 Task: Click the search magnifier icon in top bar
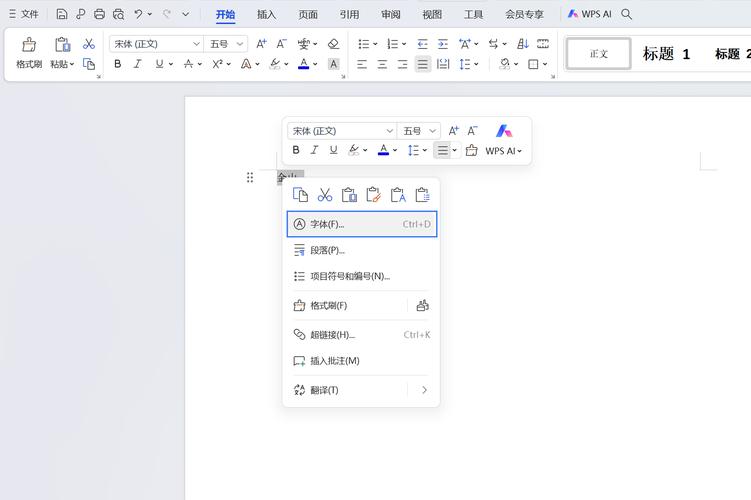pyautogui.click(x=627, y=14)
